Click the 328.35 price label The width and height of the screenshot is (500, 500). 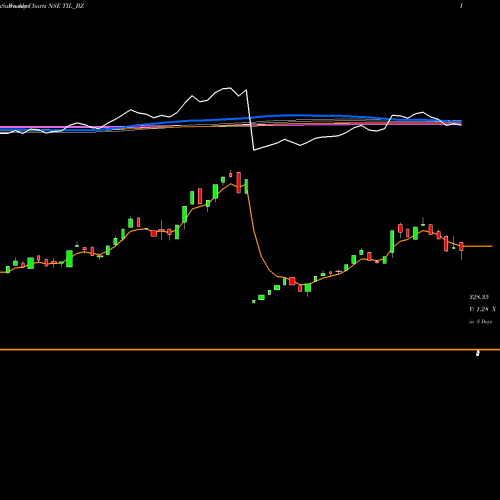click(479, 297)
